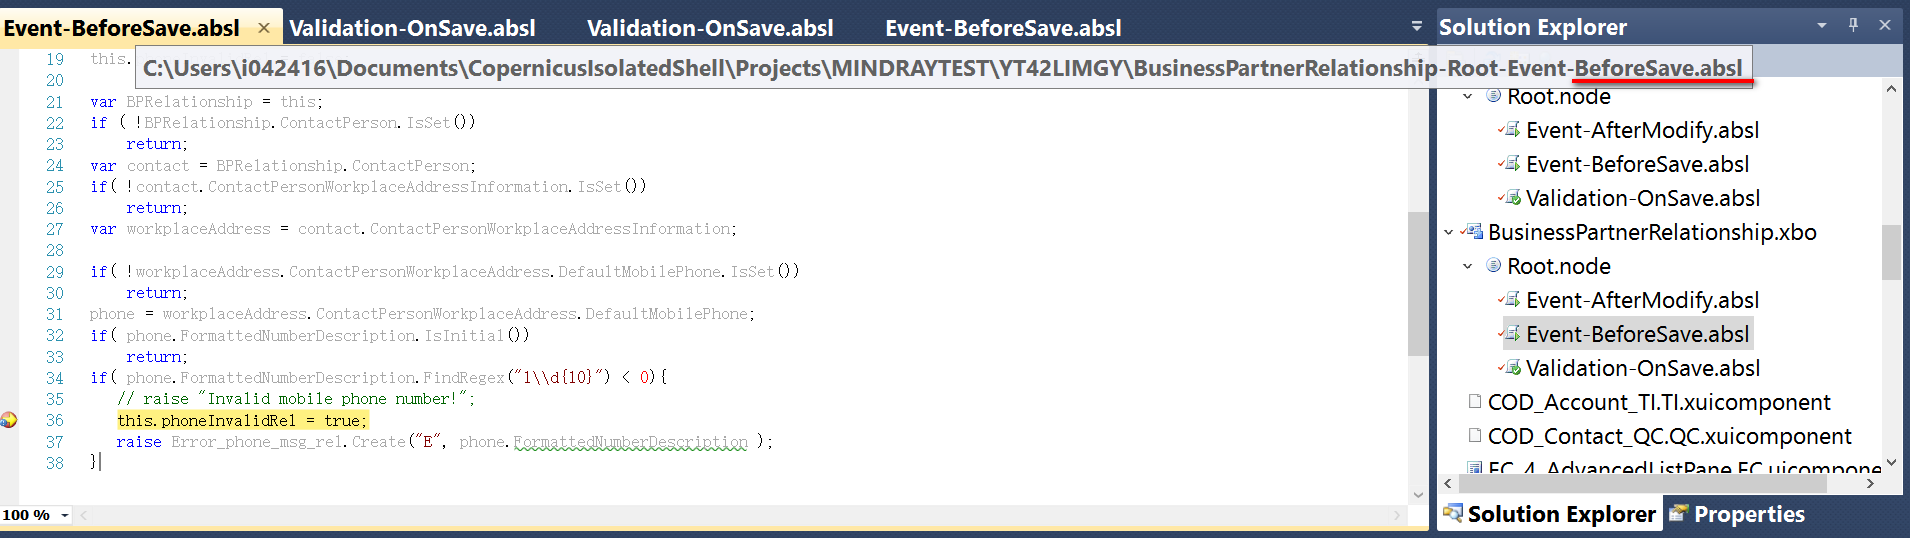Click the Properties tab icon
The image size is (1910, 538).
(1679, 514)
